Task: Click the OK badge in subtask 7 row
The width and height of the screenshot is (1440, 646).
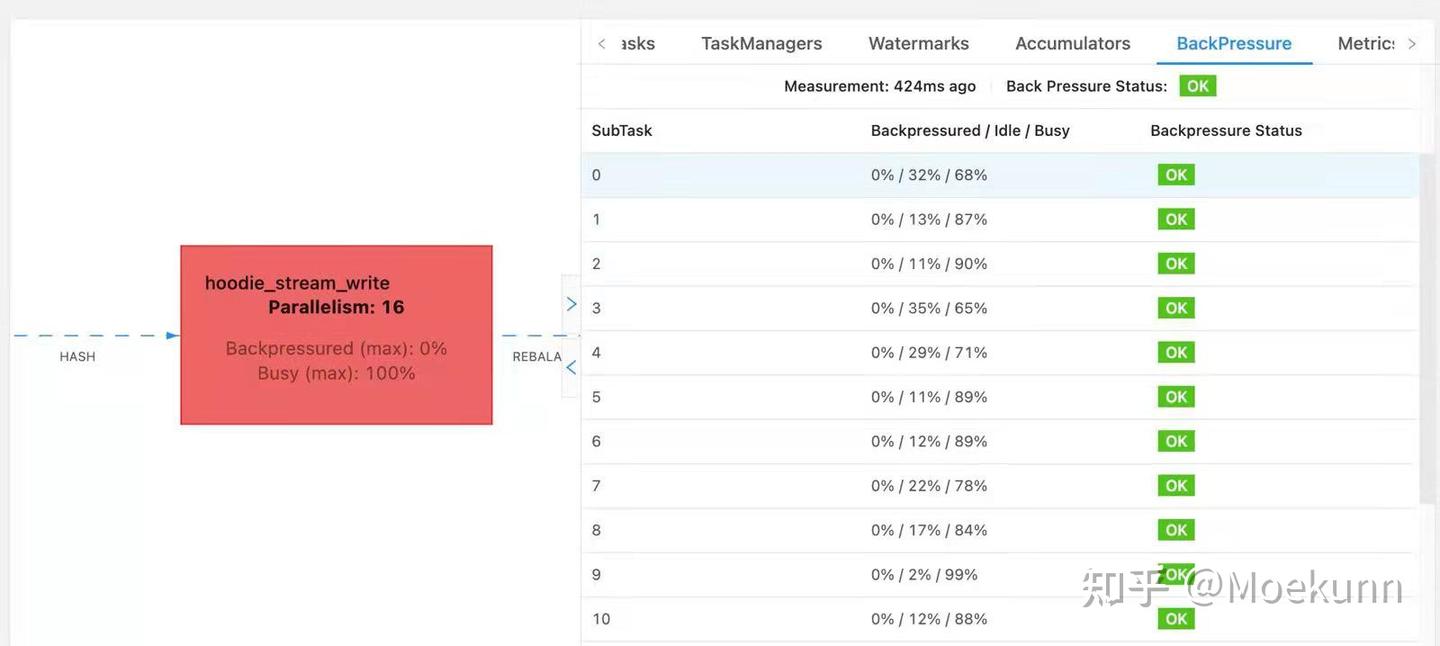Action: (1176, 486)
